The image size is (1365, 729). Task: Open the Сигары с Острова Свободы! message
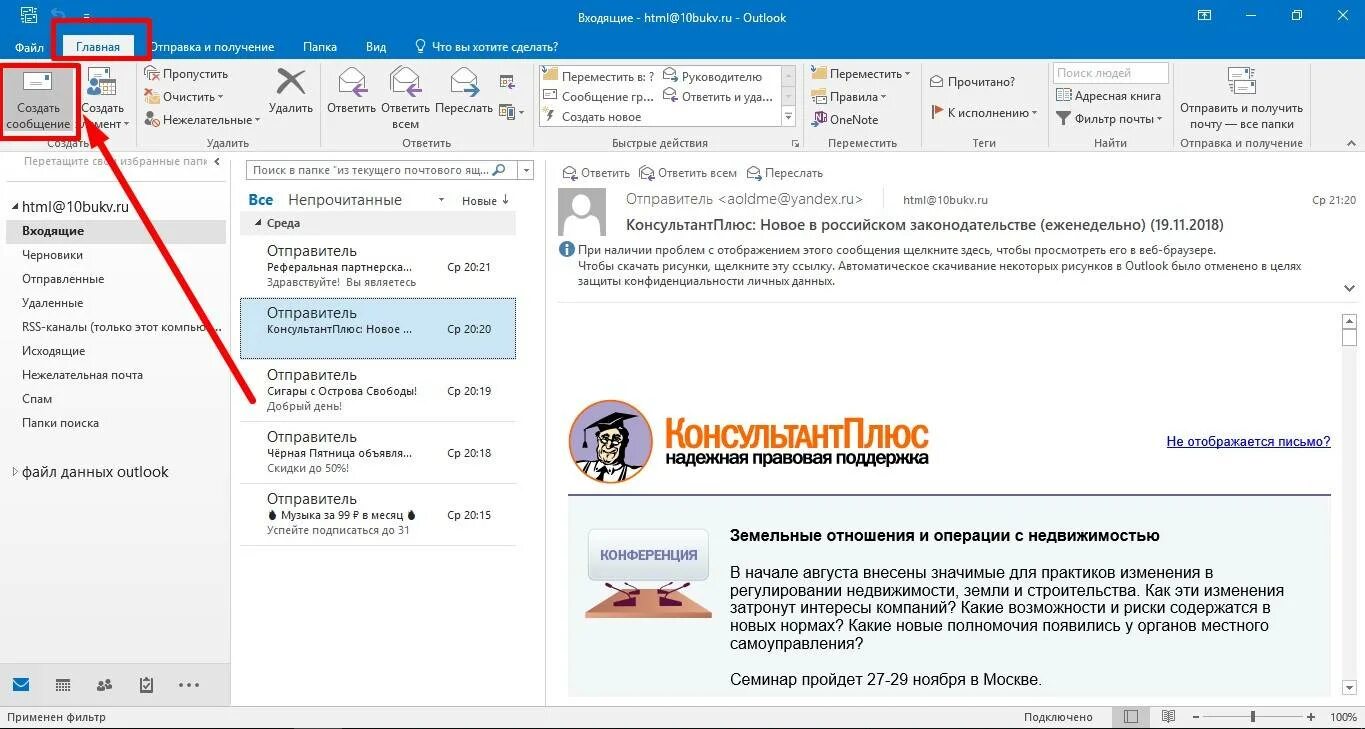click(378, 390)
